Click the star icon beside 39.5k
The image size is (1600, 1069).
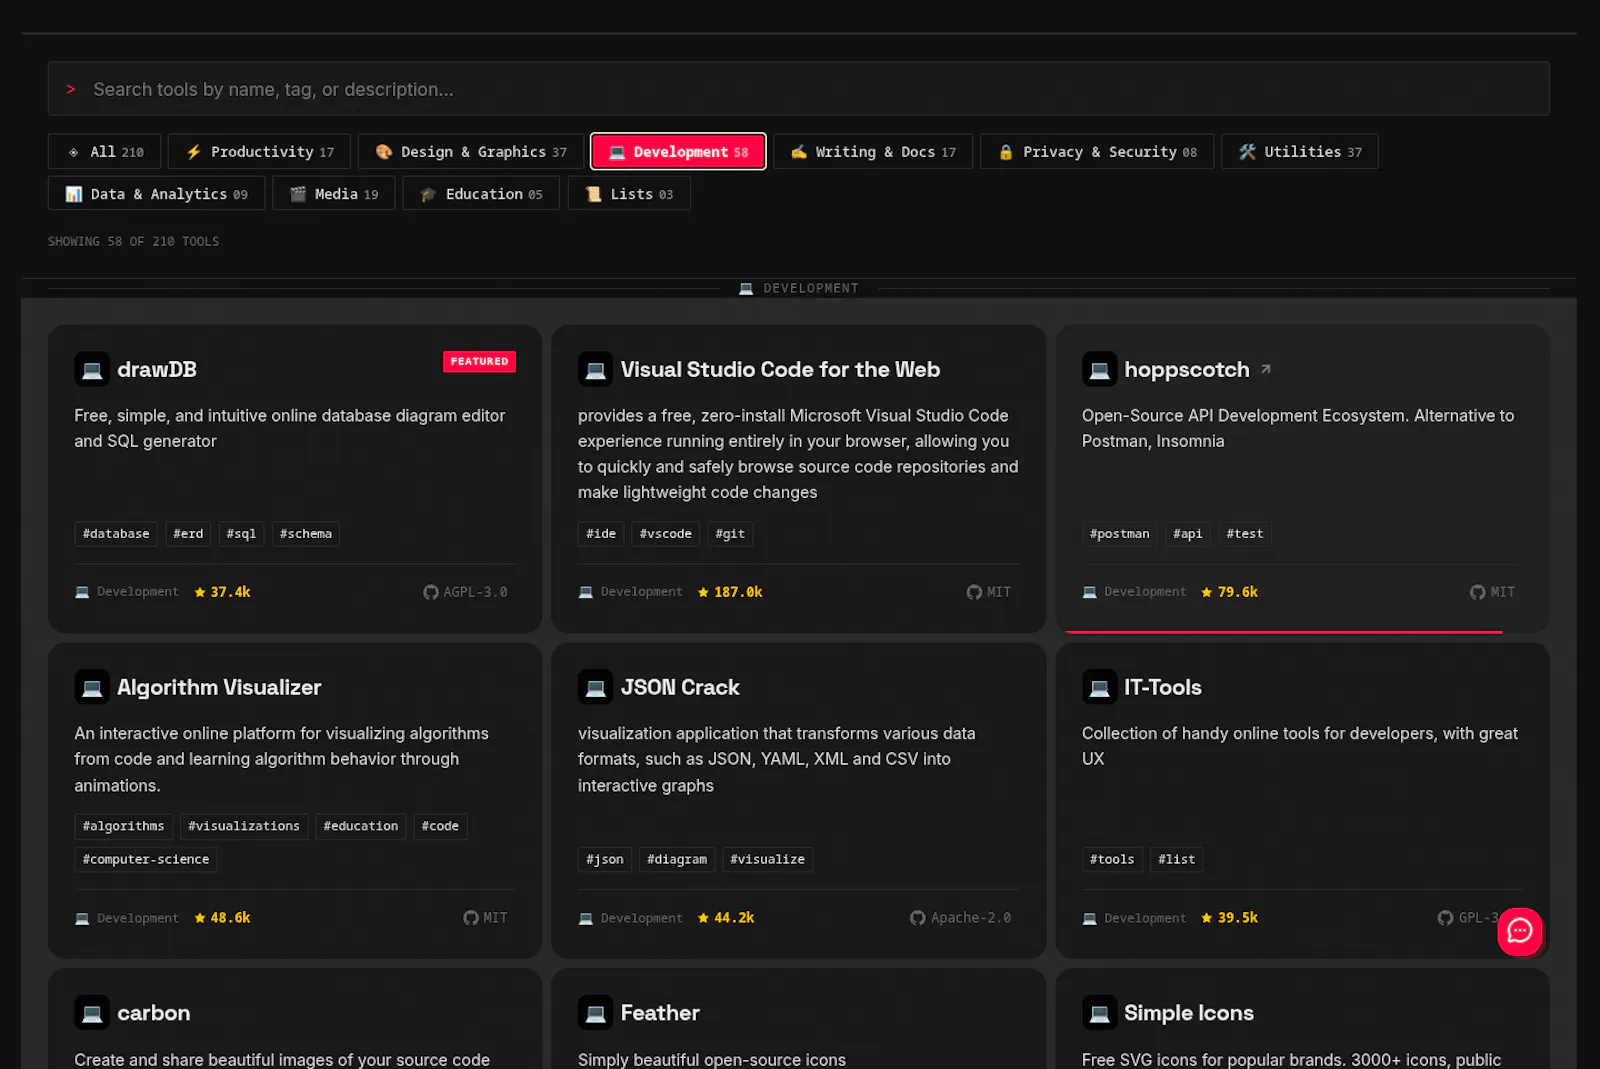(1207, 918)
